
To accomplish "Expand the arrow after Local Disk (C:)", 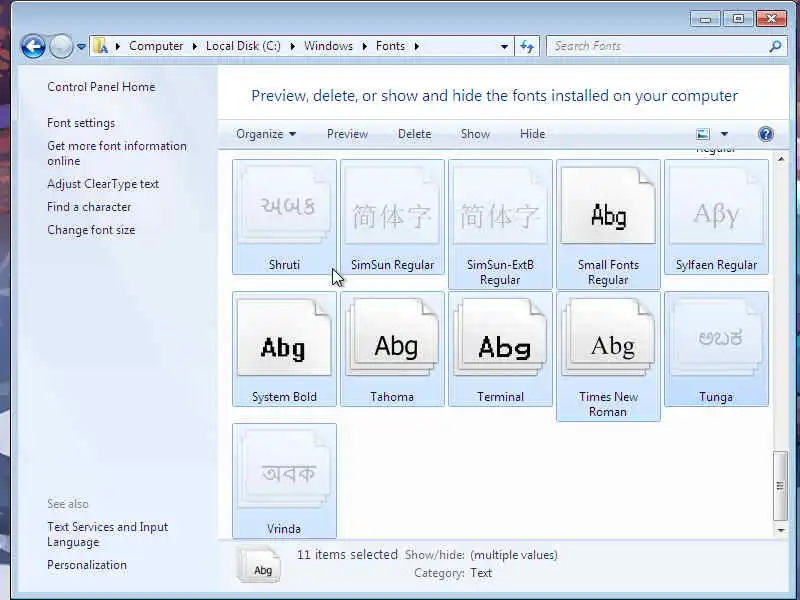I will [292, 46].
